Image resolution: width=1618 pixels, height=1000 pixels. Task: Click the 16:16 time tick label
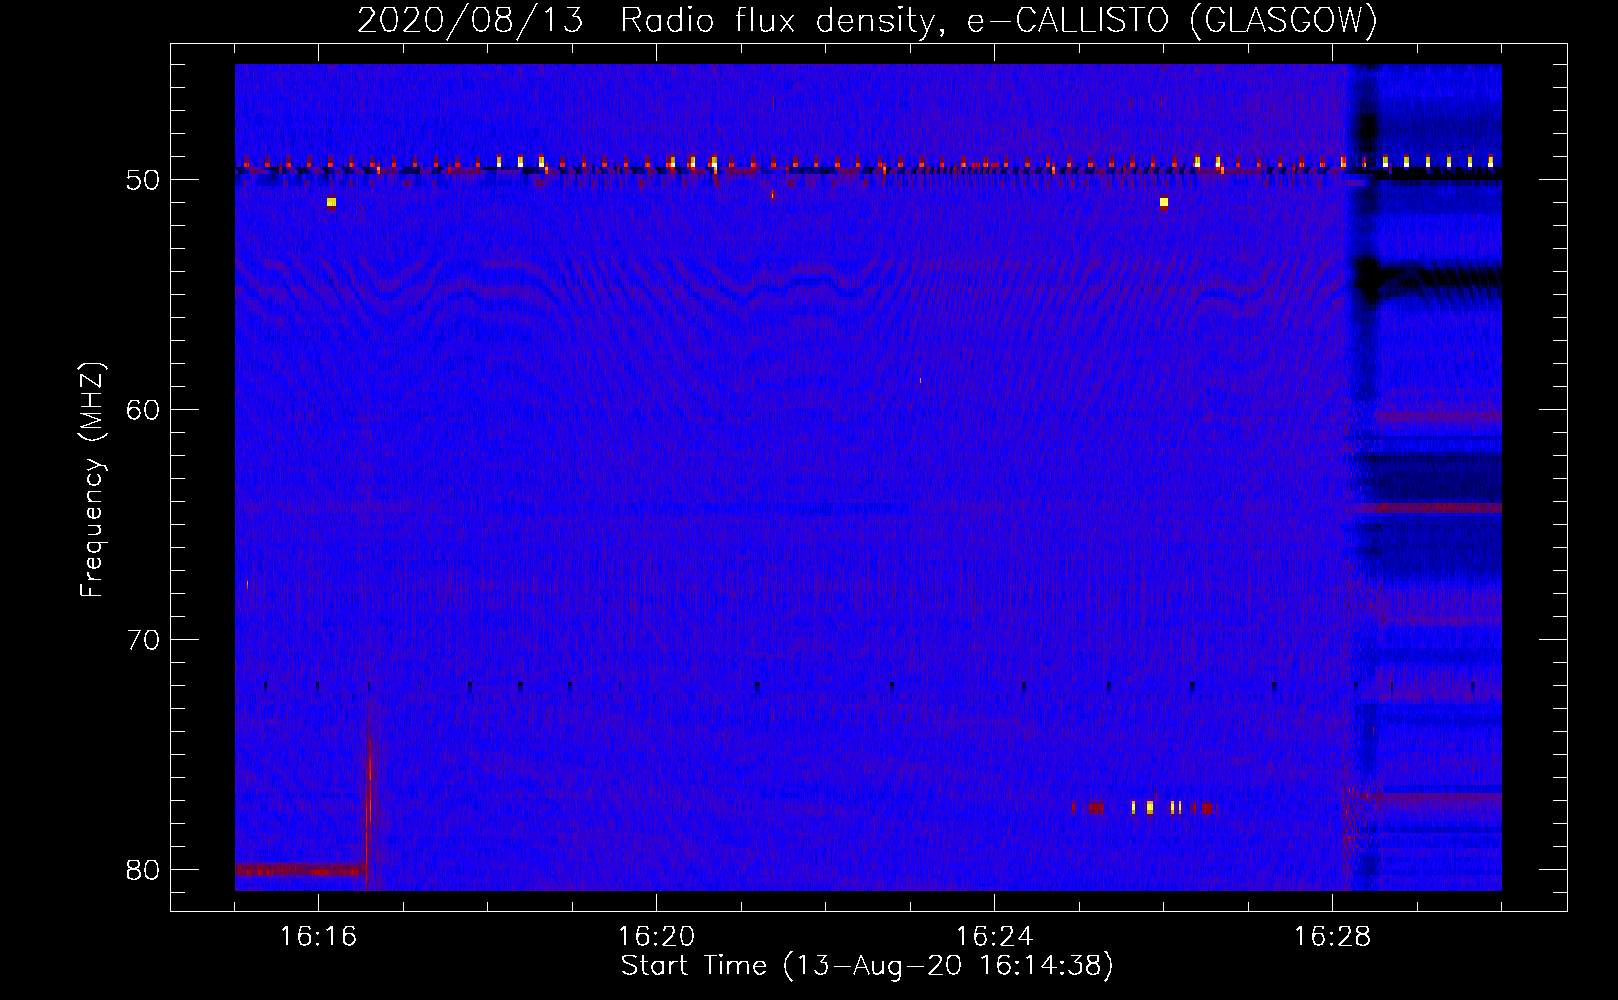pos(318,936)
